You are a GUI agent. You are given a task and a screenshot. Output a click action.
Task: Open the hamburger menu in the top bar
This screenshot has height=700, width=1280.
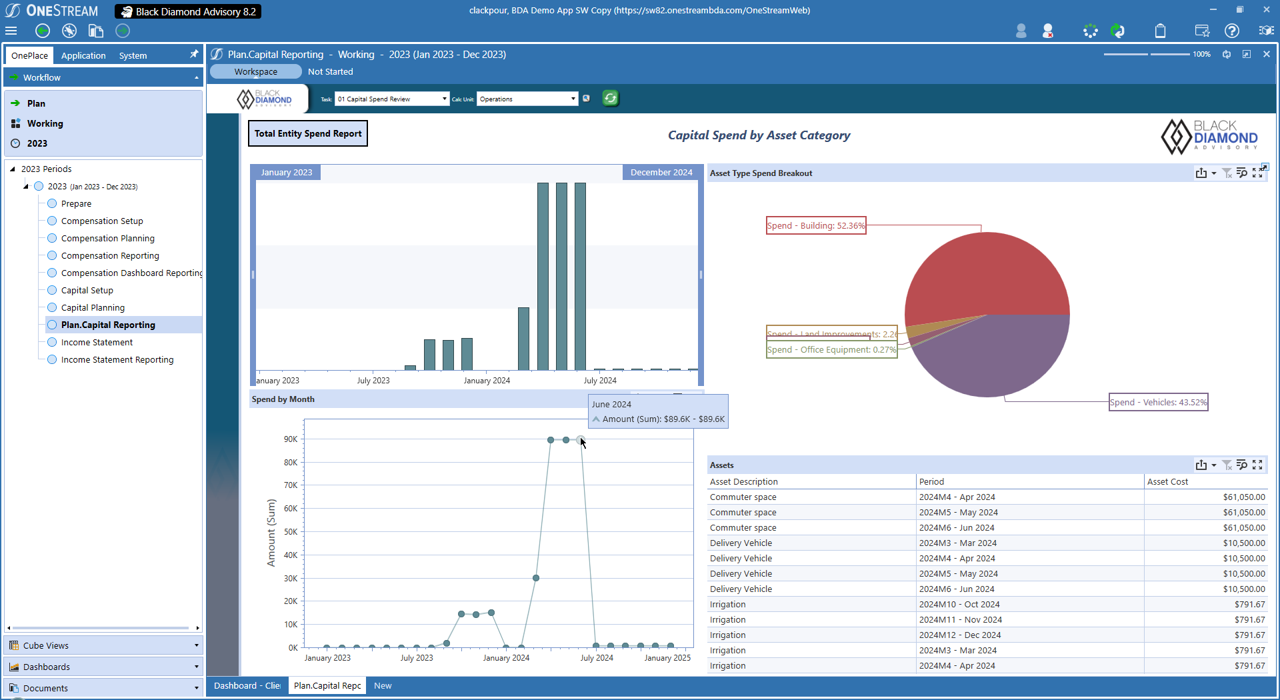point(12,31)
